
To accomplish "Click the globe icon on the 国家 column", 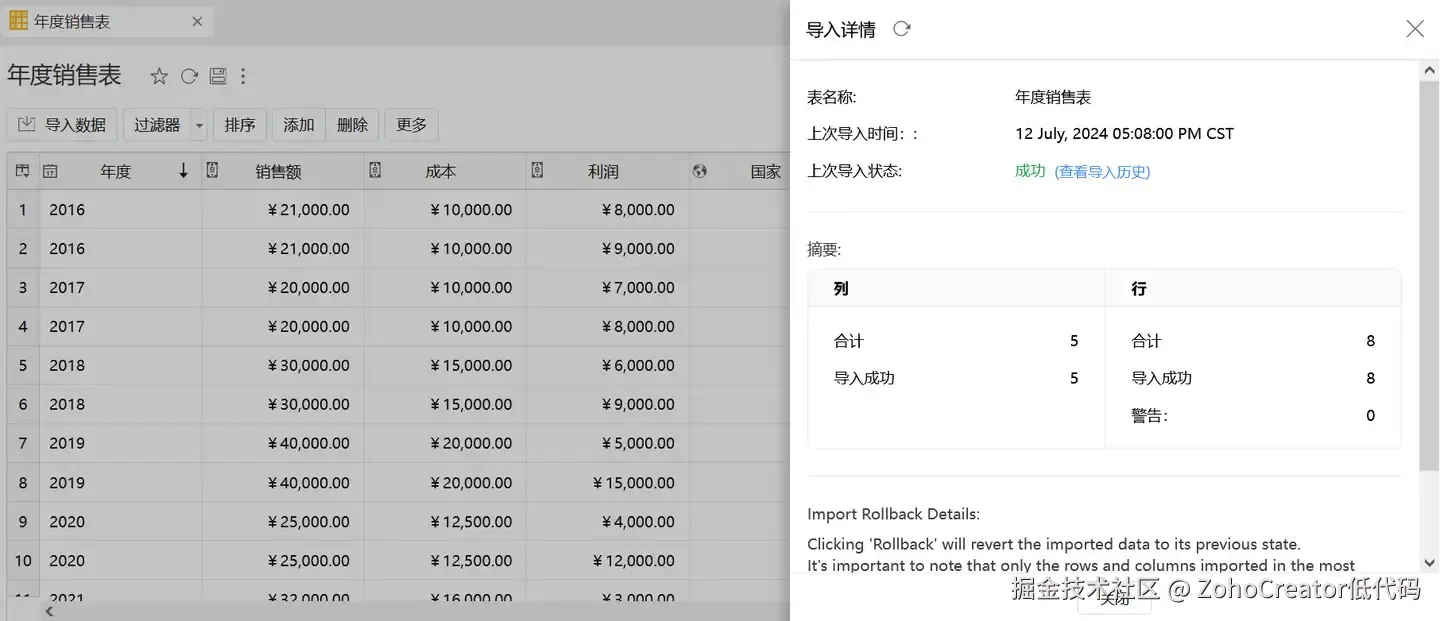I will click(700, 171).
